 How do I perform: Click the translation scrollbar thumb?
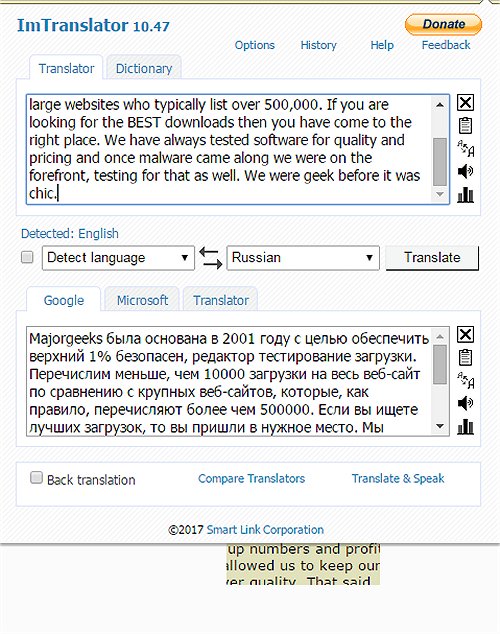click(440, 364)
